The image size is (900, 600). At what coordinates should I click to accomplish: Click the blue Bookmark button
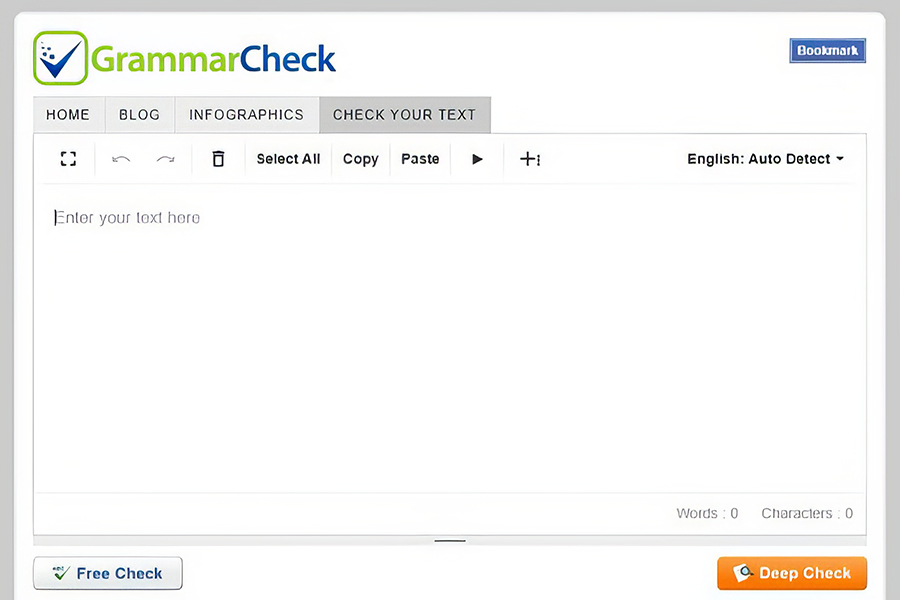coord(827,51)
